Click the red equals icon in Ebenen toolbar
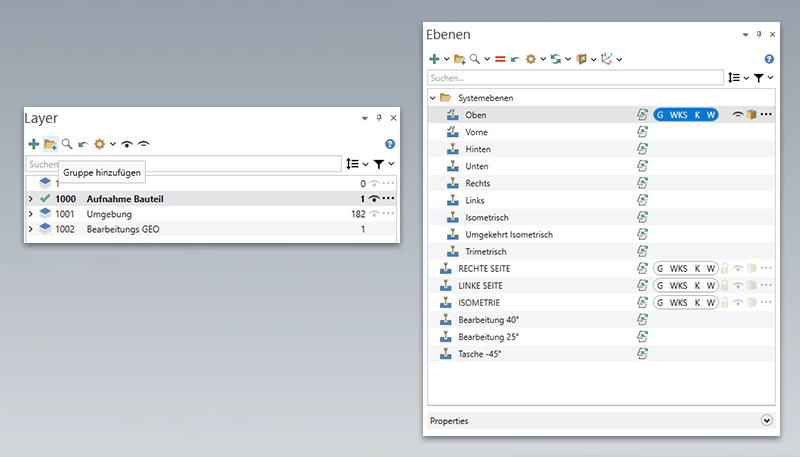The image size is (800, 457). tap(499, 59)
